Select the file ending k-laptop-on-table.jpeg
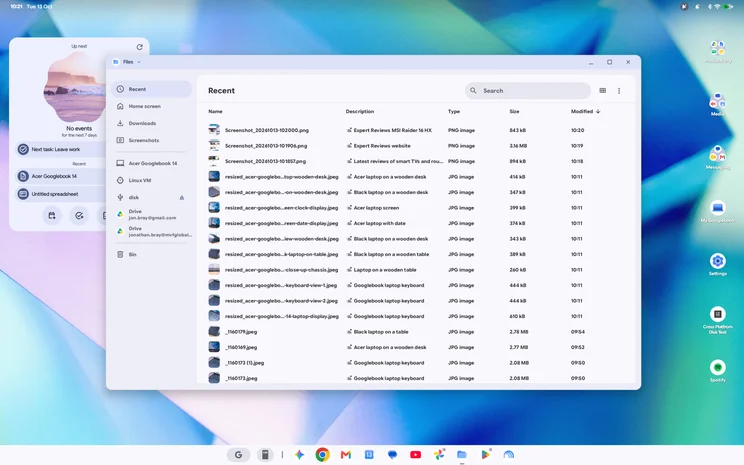 [x=281, y=254]
